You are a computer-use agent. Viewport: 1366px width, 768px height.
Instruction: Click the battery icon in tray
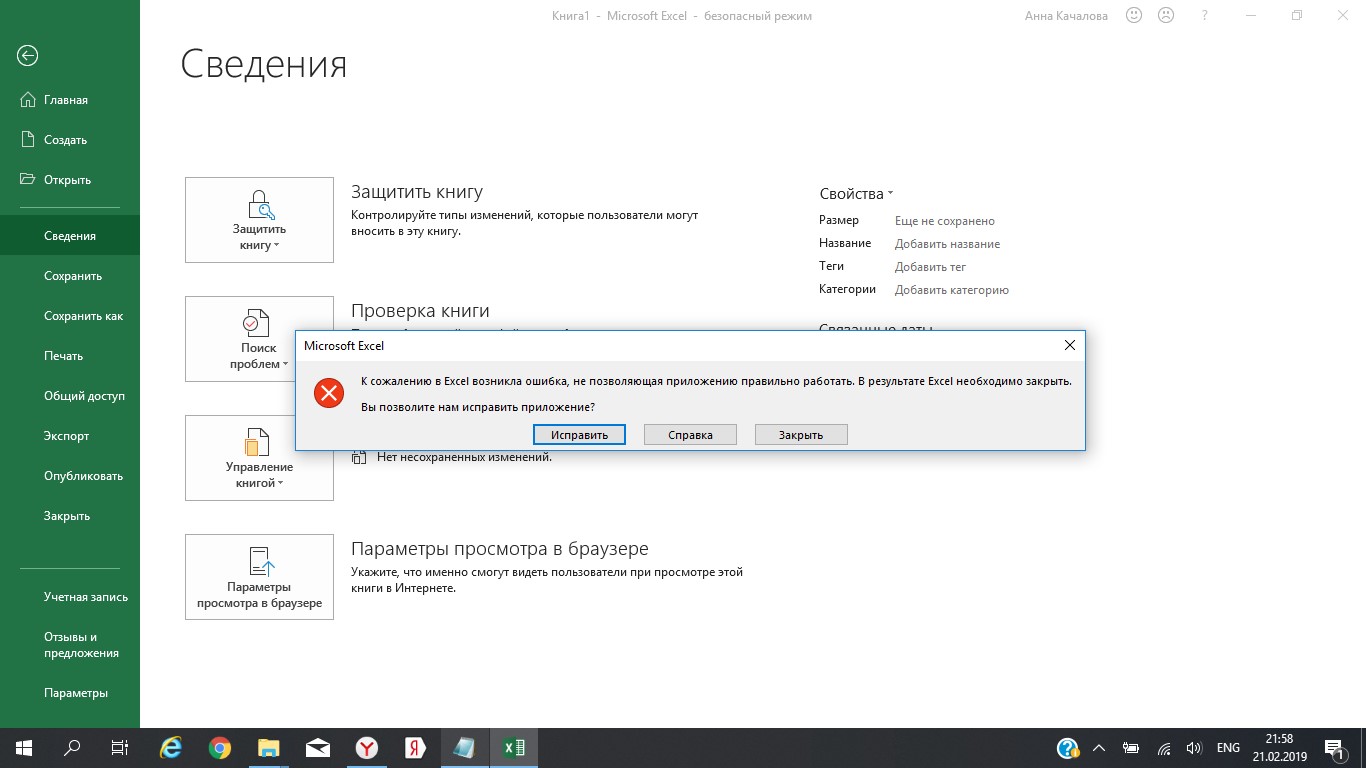[1131, 748]
